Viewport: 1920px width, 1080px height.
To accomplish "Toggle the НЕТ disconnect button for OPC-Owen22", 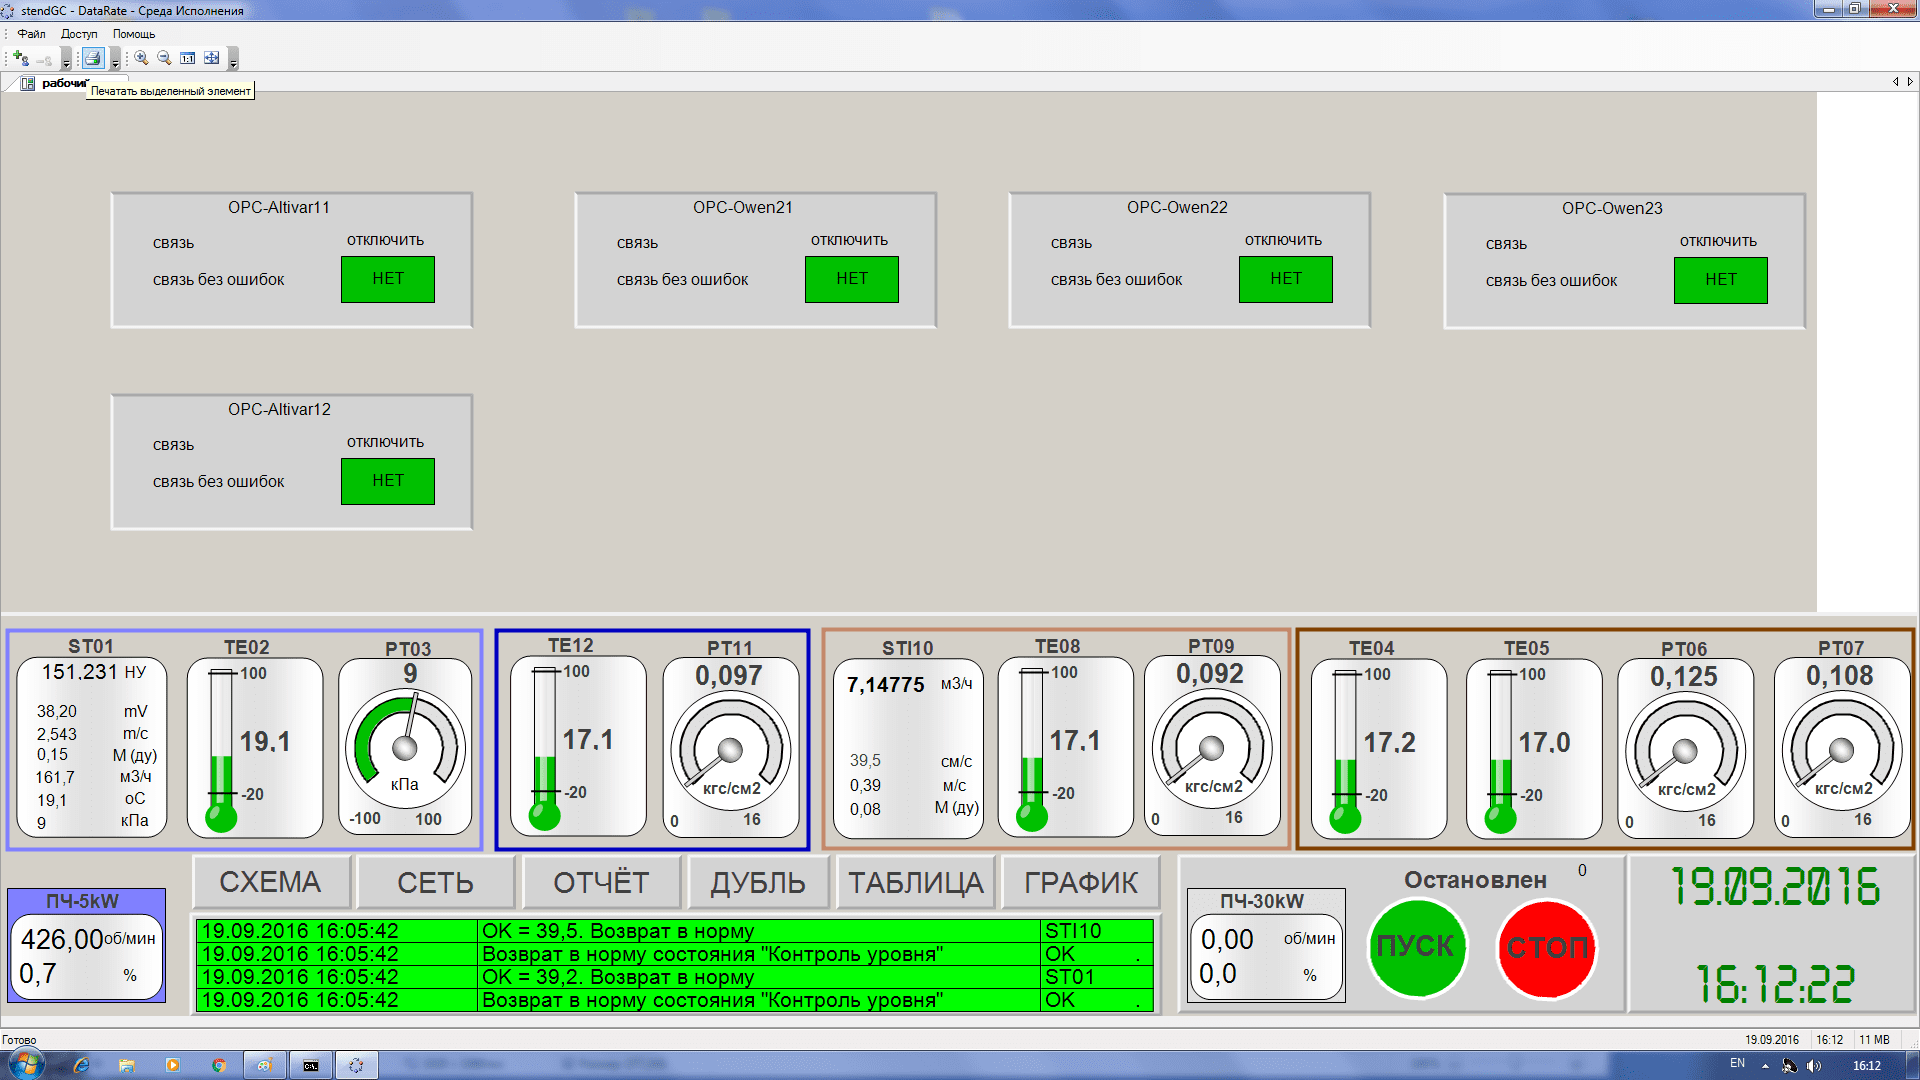I will pyautogui.click(x=1285, y=279).
